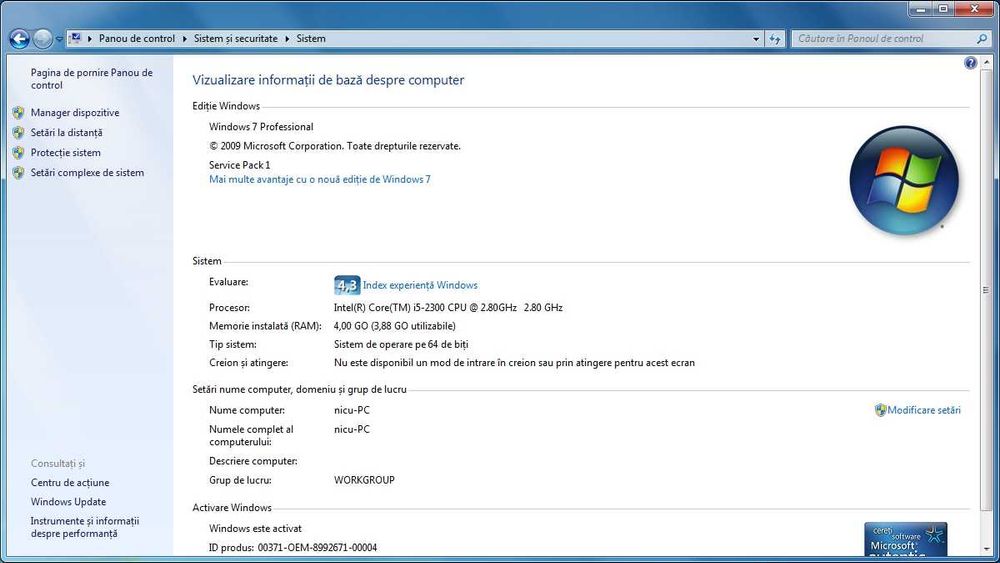This screenshot has width=1000, height=563.
Task: Click the shield icon beside Protecție sistem
Action: pyautogui.click(x=18, y=152)
